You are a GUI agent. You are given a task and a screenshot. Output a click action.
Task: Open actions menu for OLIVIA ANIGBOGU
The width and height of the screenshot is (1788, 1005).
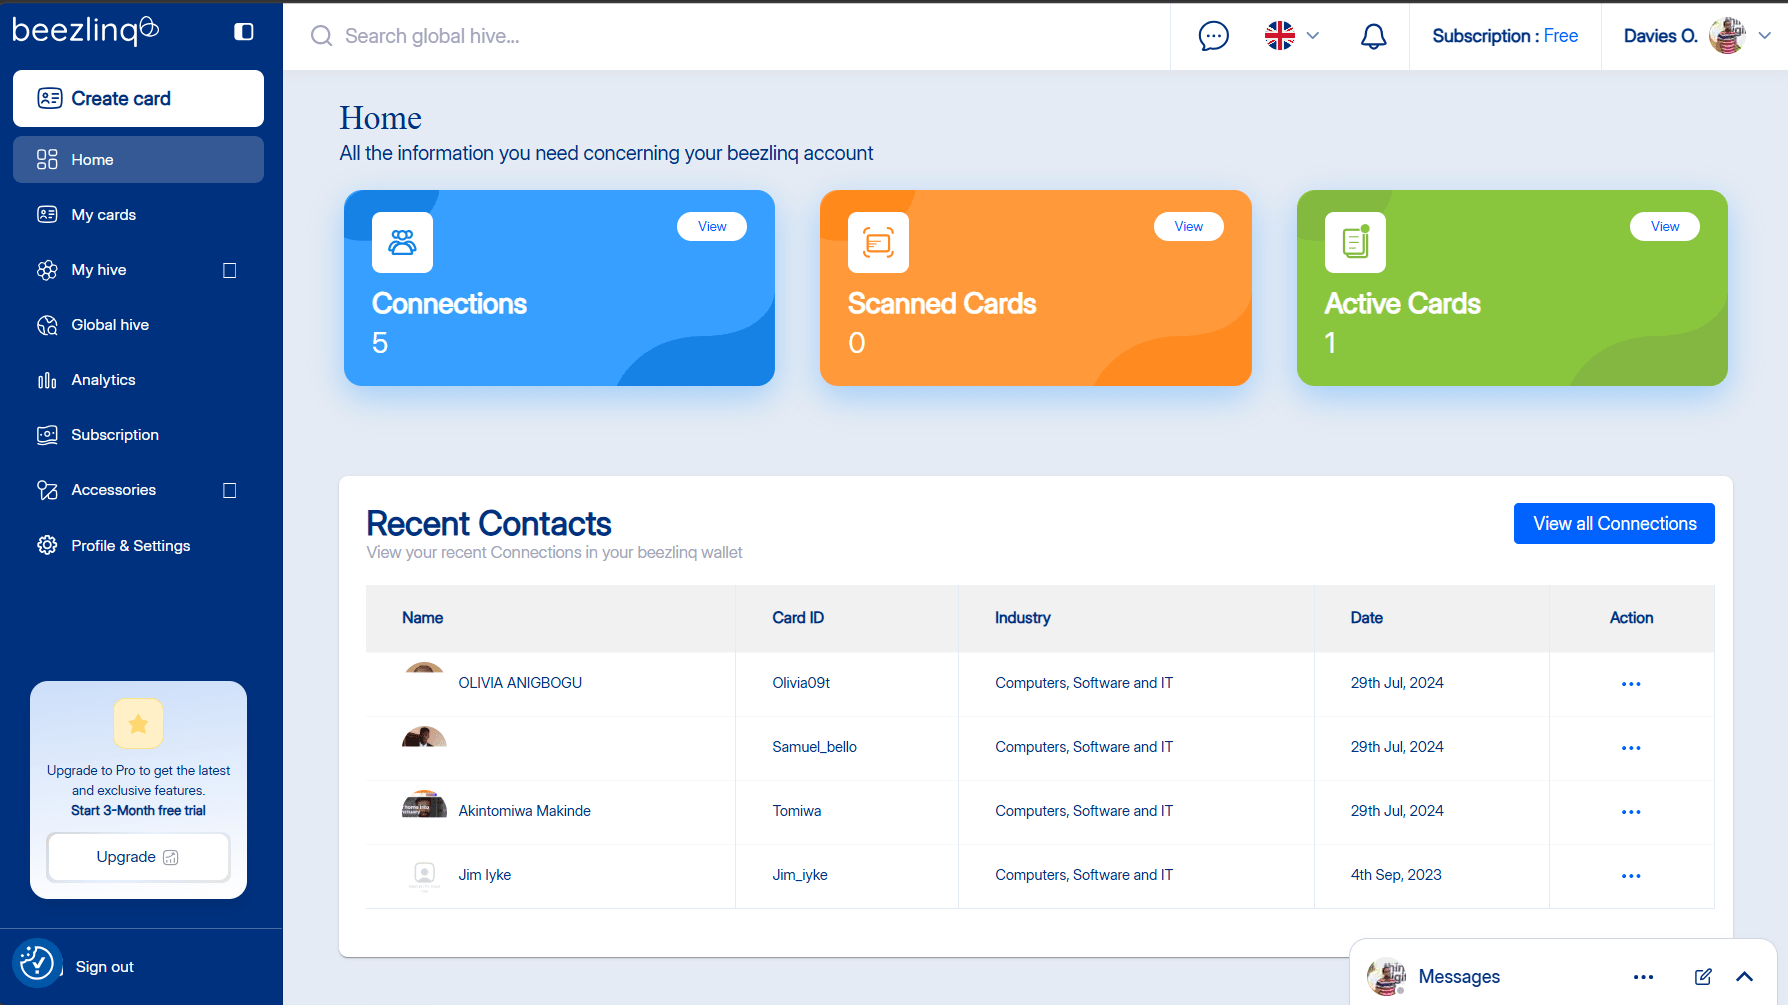click(1631, 684)
